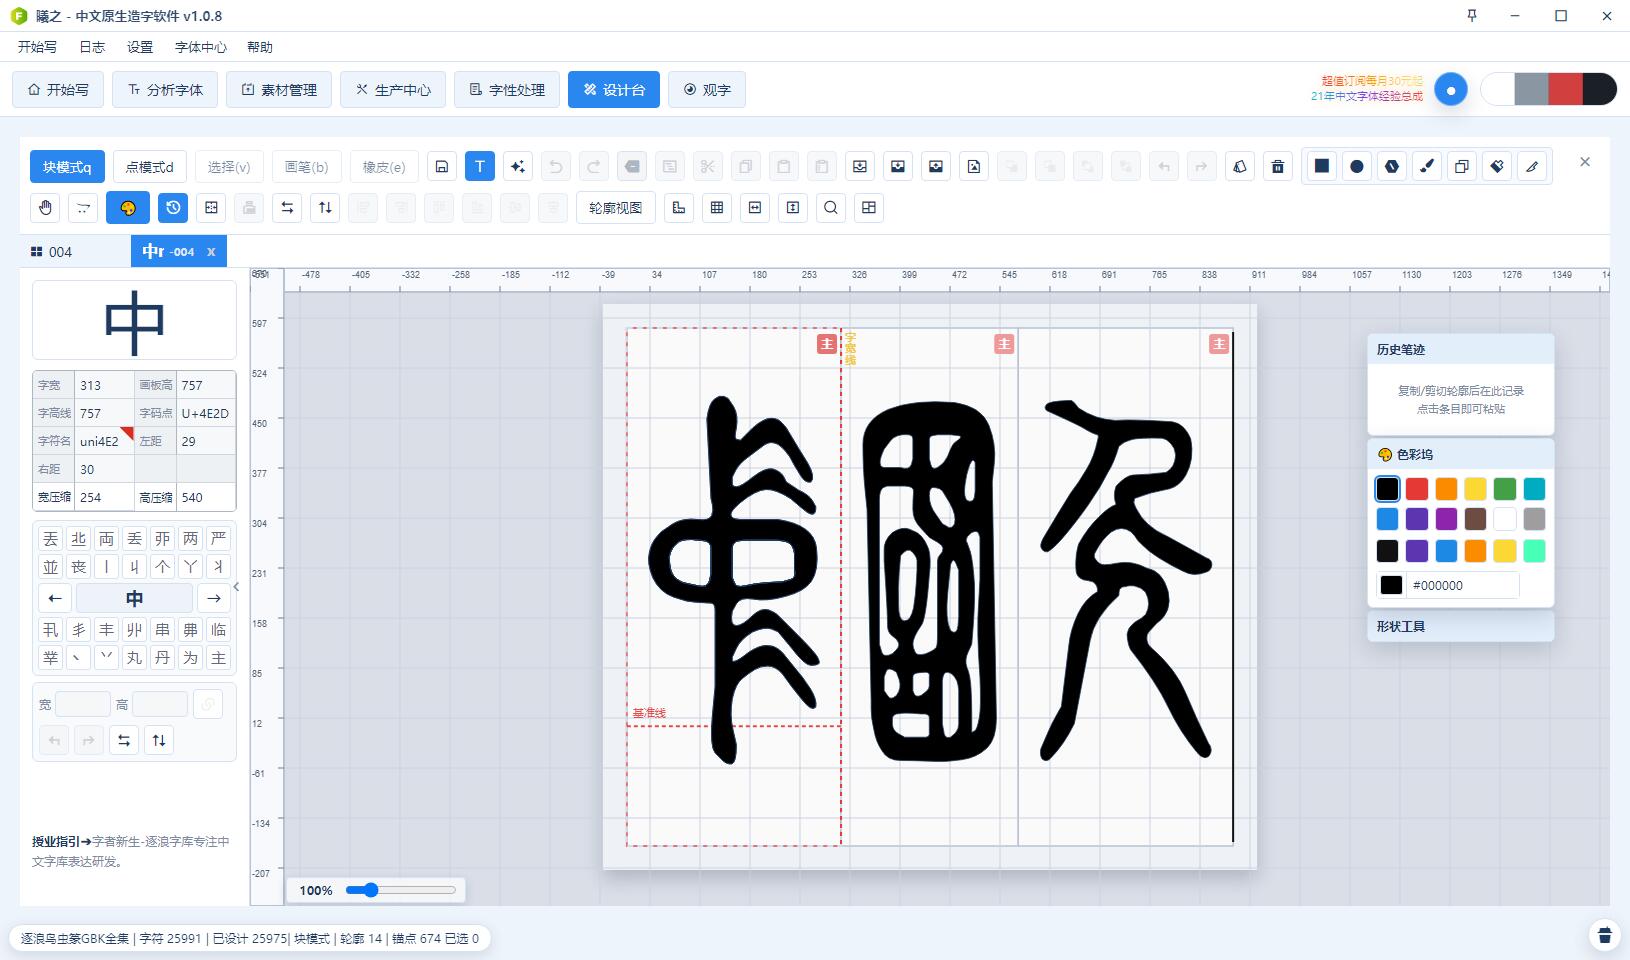Open the 字体中心 menu
The width and height of the screenshot is (1630, 960).
pyautogui.click(x=201, y=47)
